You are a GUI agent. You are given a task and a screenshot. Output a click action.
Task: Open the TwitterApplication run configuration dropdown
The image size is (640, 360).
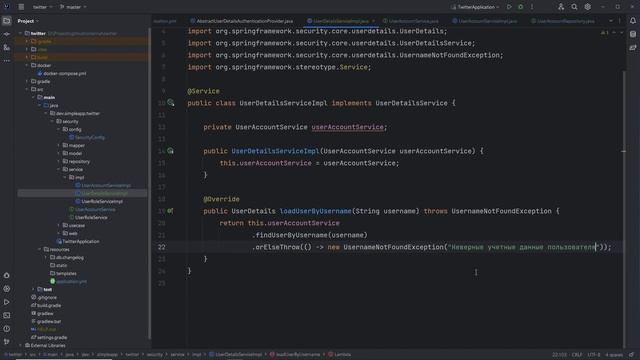tap(476, 7)
